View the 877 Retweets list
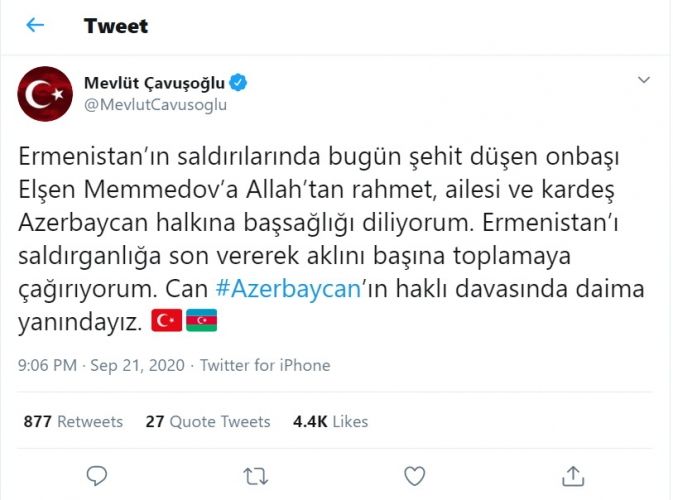This screenshot has width=673, height=500. click(73, 422)
